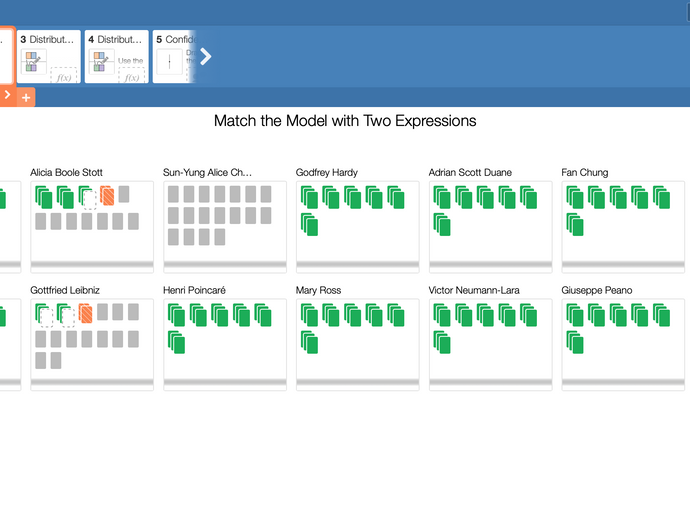Screen dimensions: 690x518
Task: Open screen 3 Distribut... thumbnail
Action: (x=49, y=56)
